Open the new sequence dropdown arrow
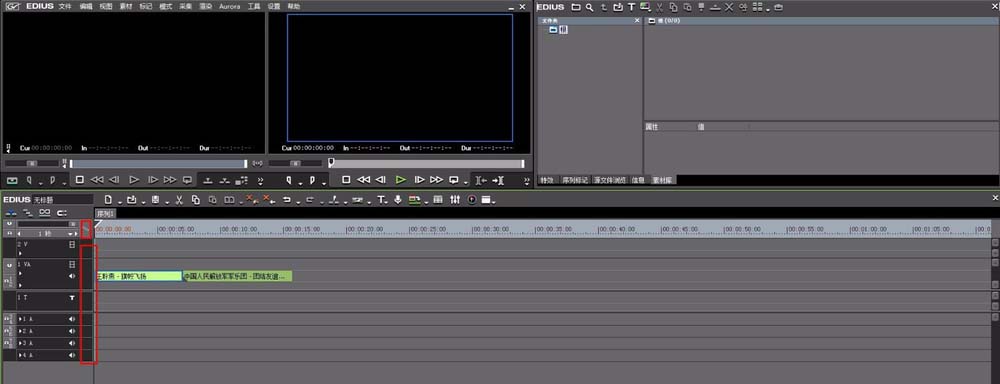 coord(119,202)
